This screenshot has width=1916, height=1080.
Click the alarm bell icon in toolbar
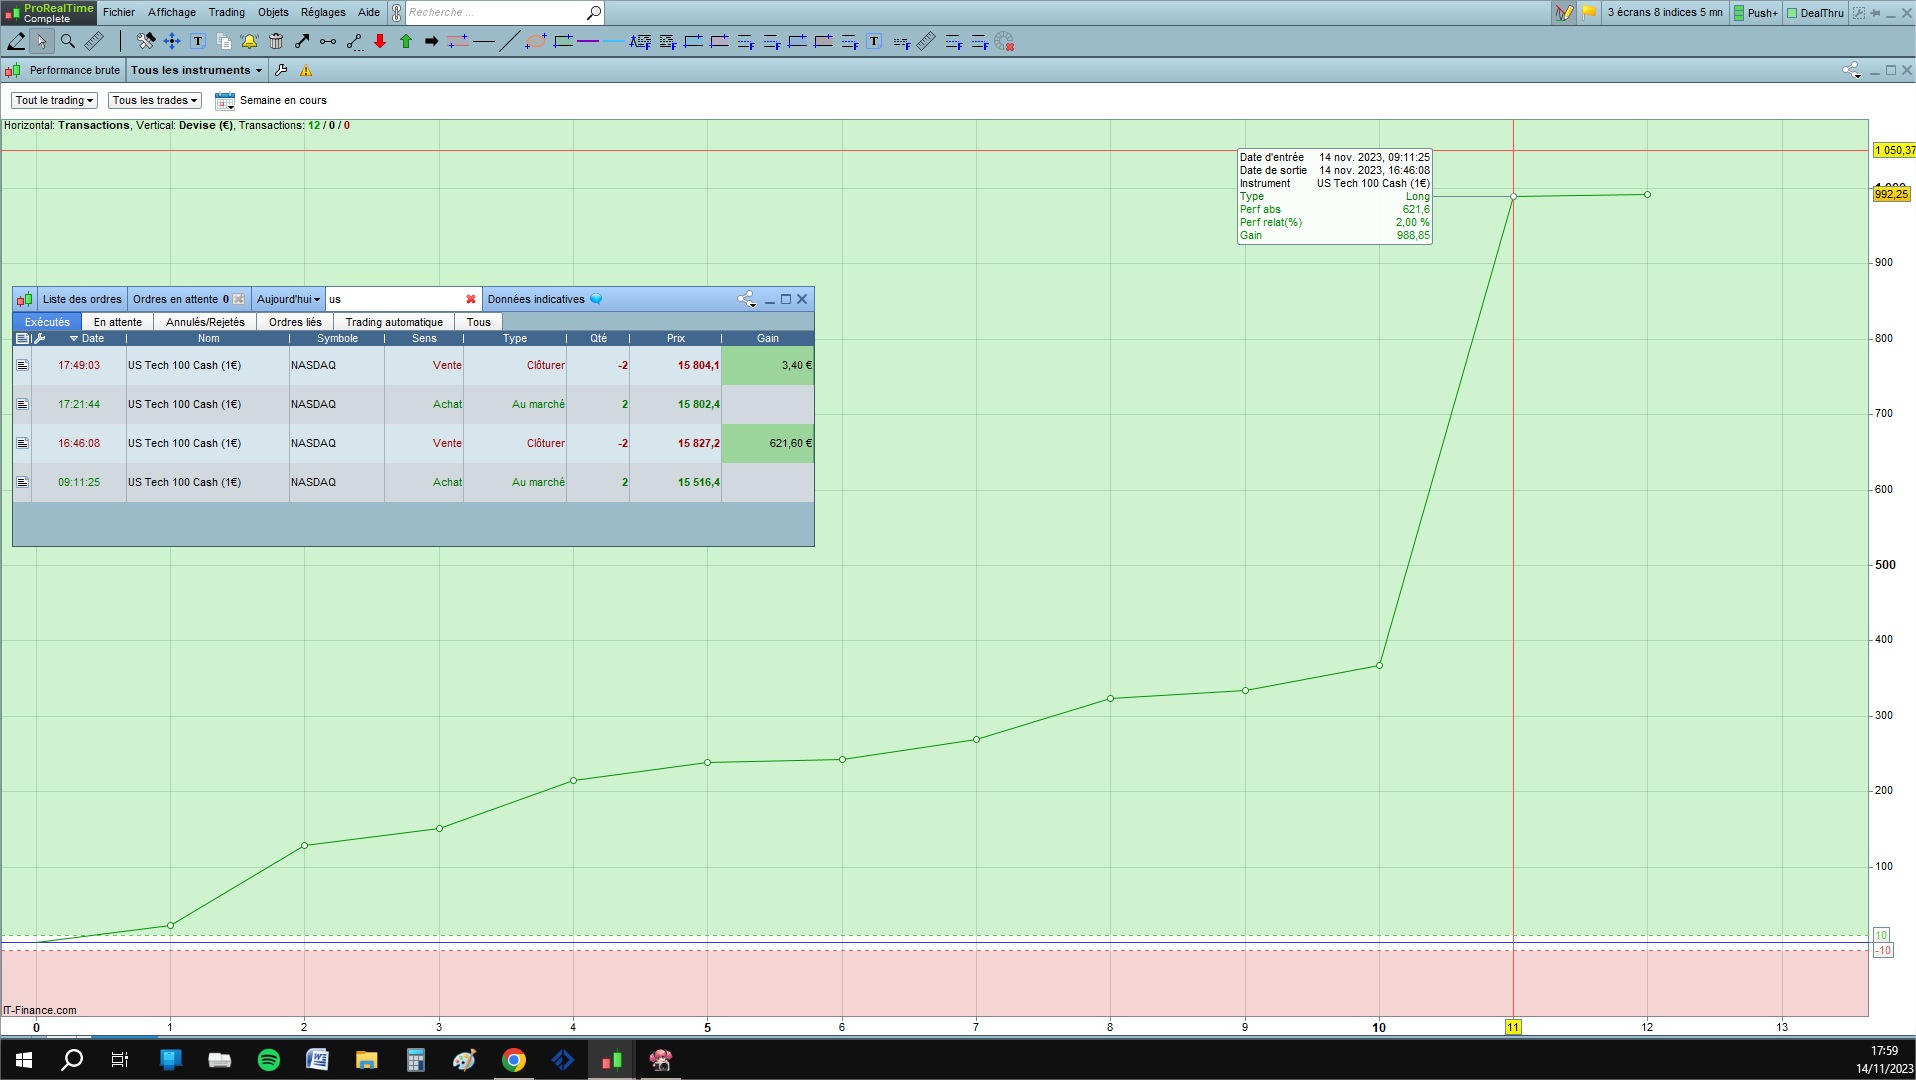pos(249,41)
